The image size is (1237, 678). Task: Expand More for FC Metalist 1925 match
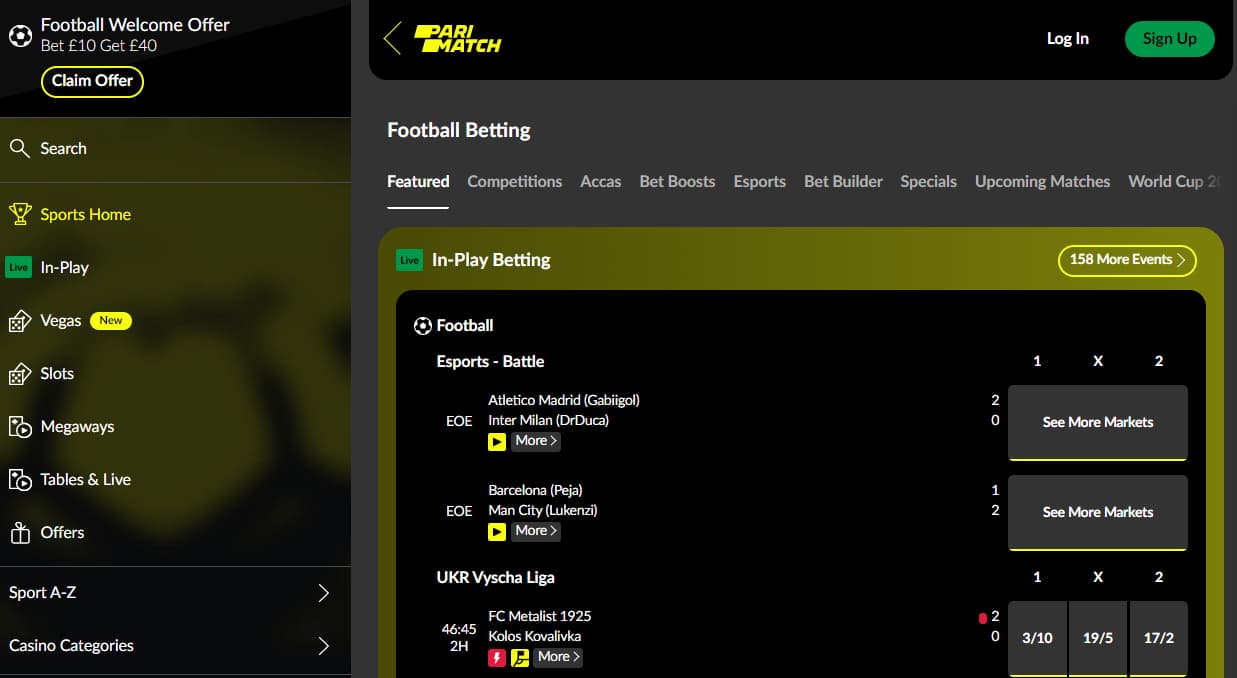pyautogui.click(x=558, y=657)
